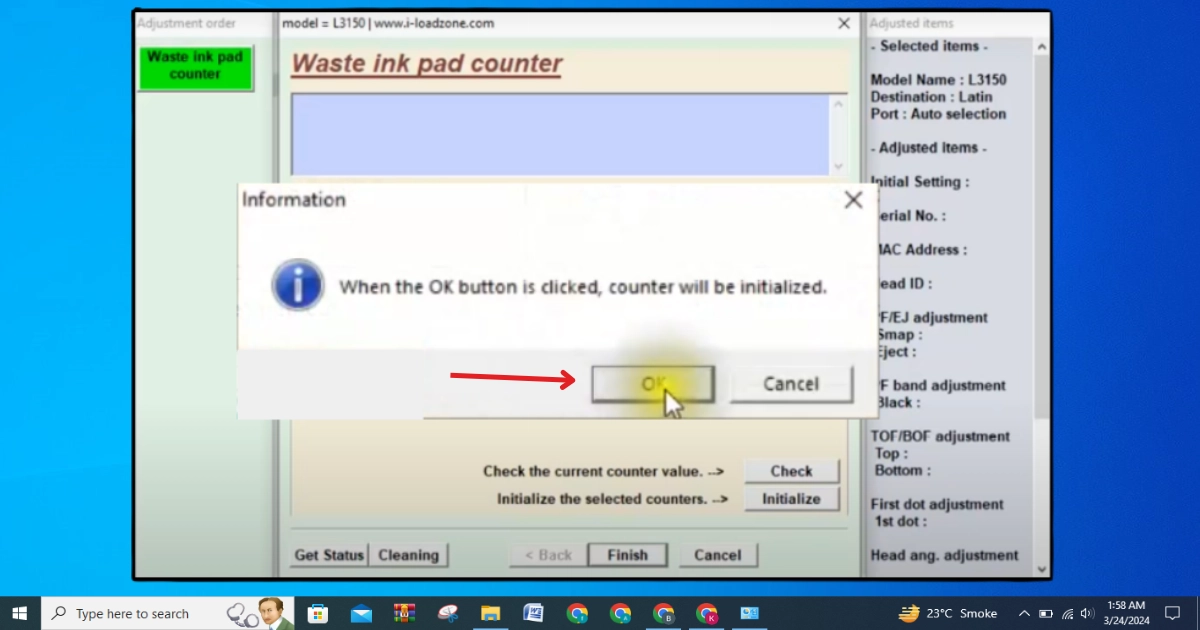Open the notification center icon
The image size is (1200, 630).
tap(1173, 613)
